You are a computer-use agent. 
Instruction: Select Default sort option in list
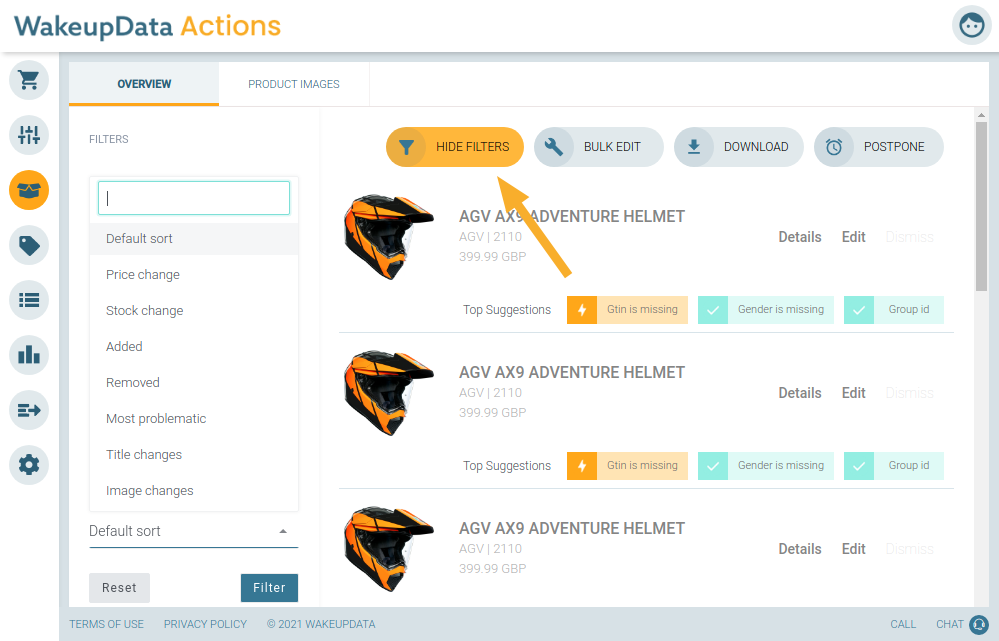194,239
